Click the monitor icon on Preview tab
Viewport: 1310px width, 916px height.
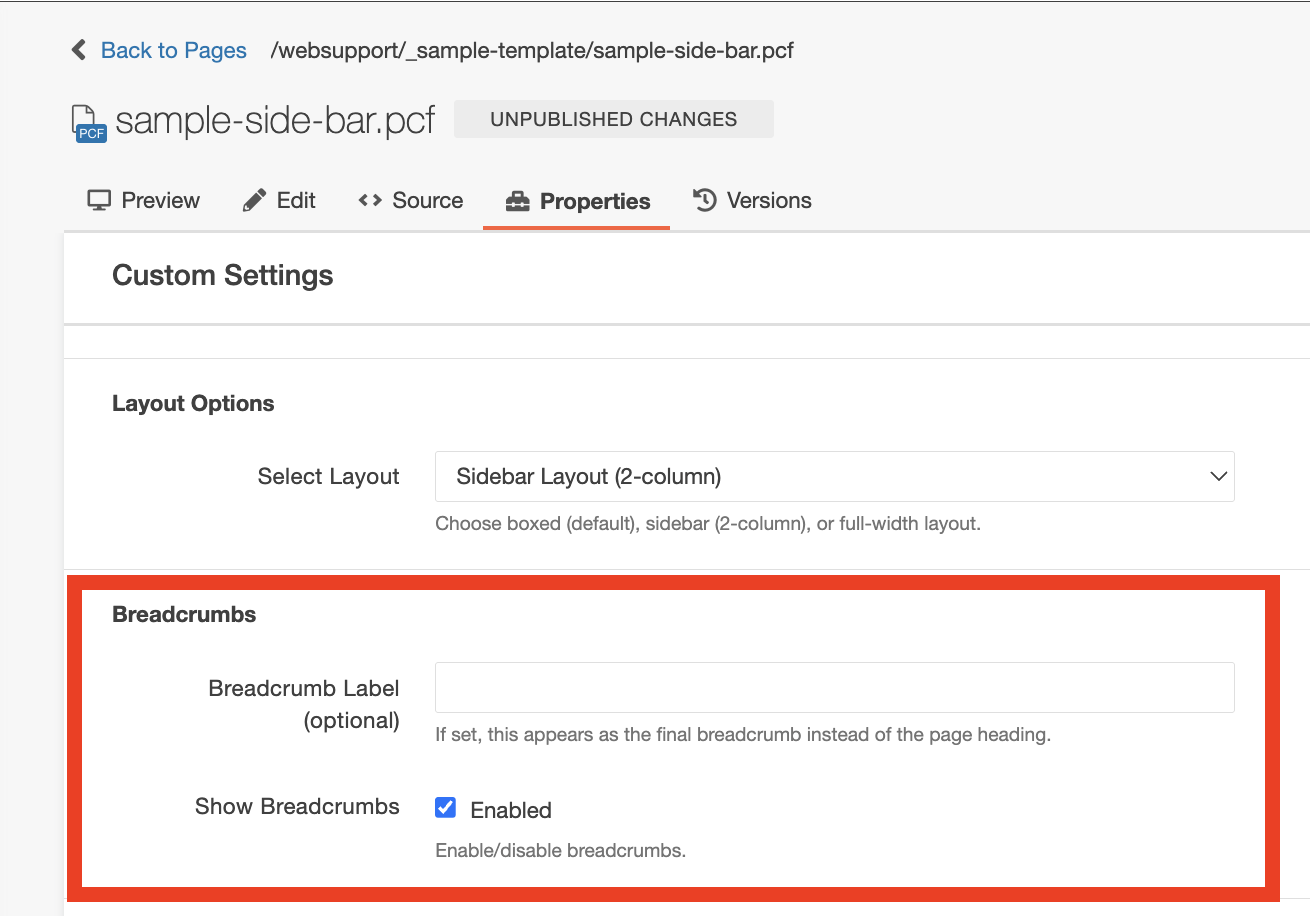pos(99,201)
